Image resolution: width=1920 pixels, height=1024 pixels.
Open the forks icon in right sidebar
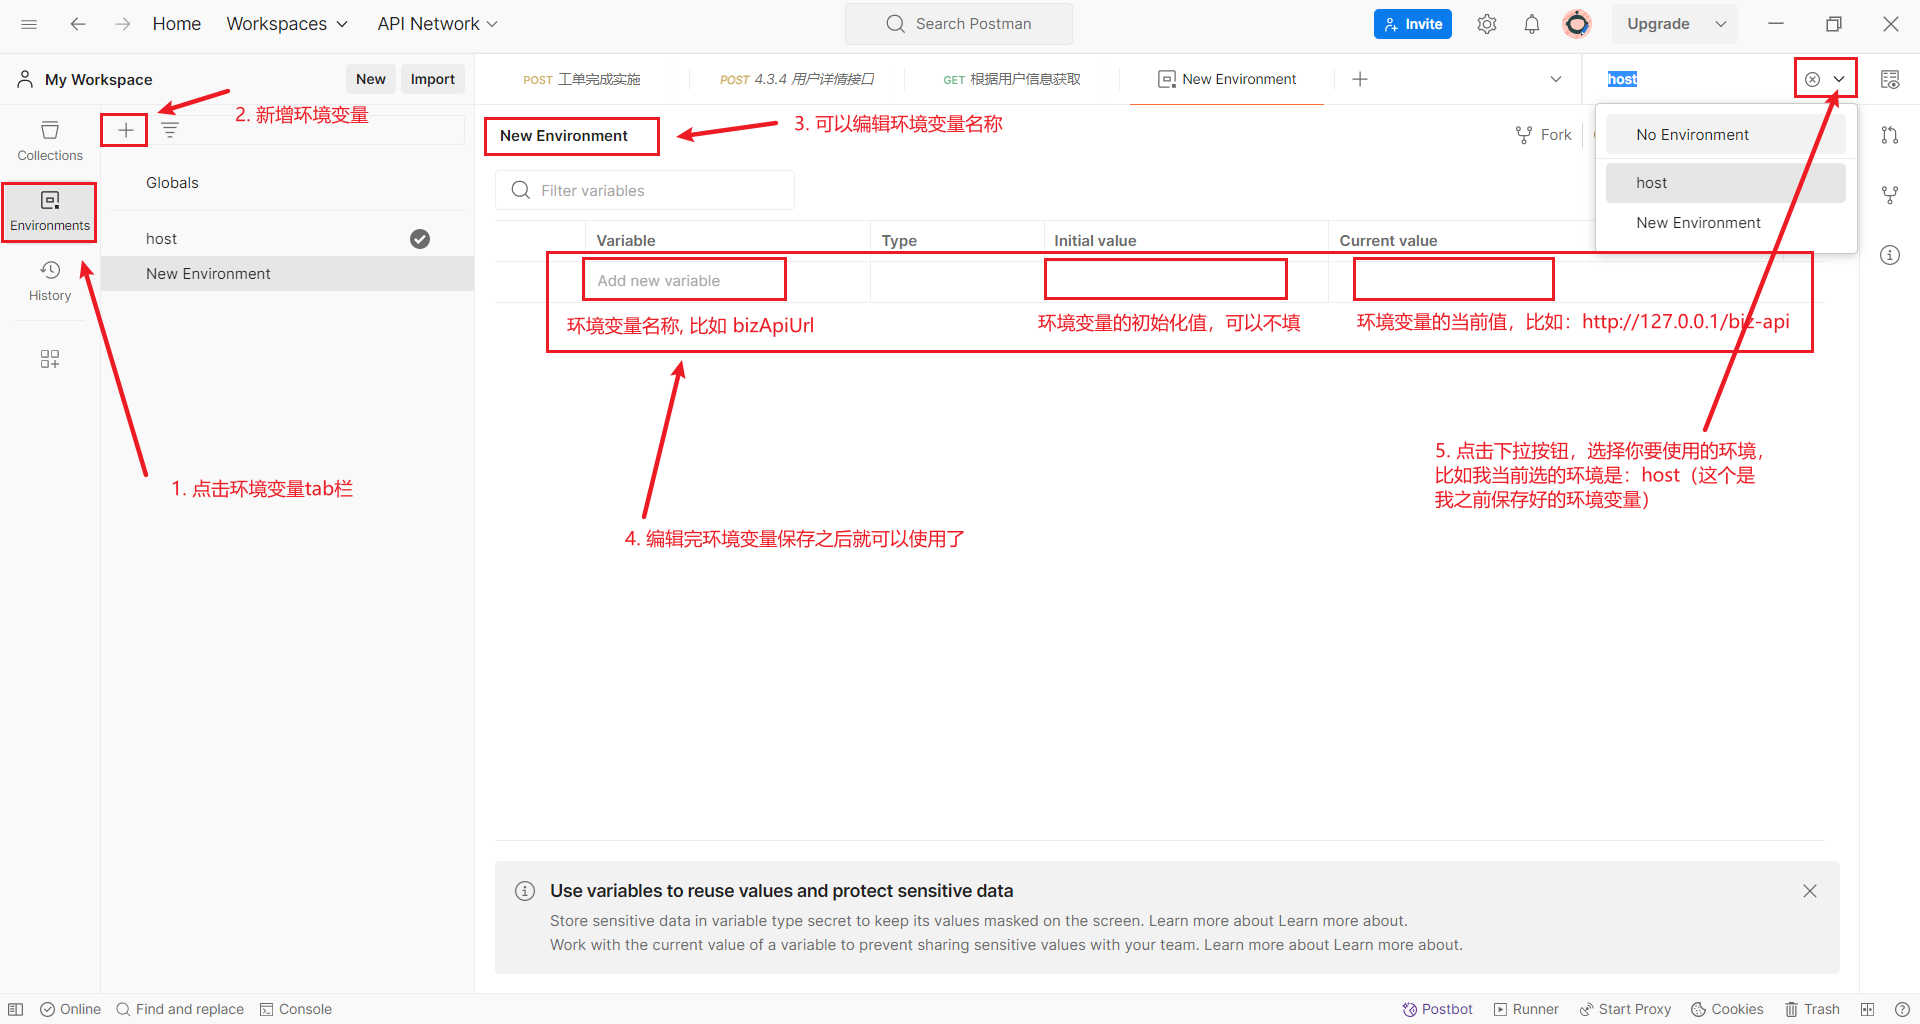[1890, 195]
